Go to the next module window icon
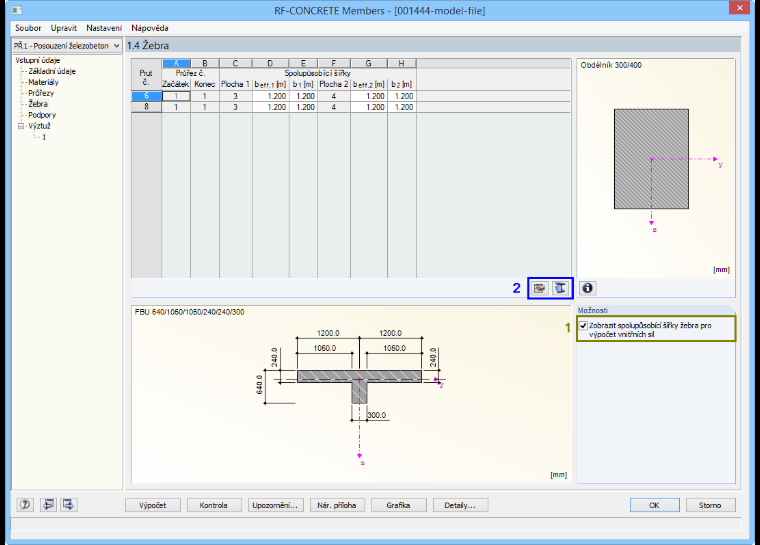Viewport: 760px width, 545px height. click(x=68, y=505)
